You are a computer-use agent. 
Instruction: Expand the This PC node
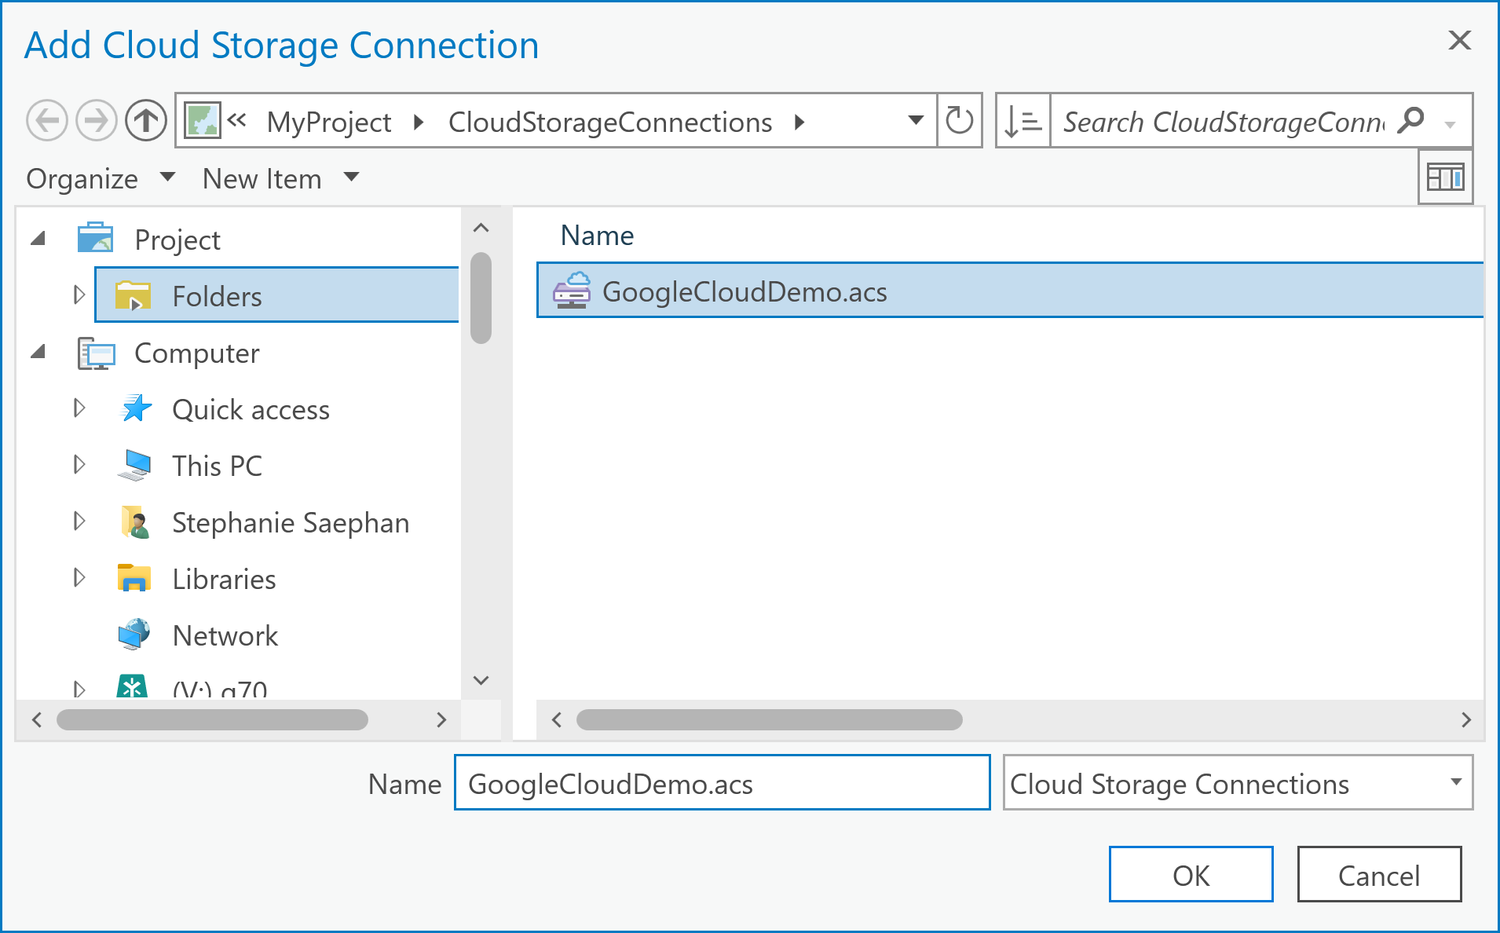pos(79,465)
